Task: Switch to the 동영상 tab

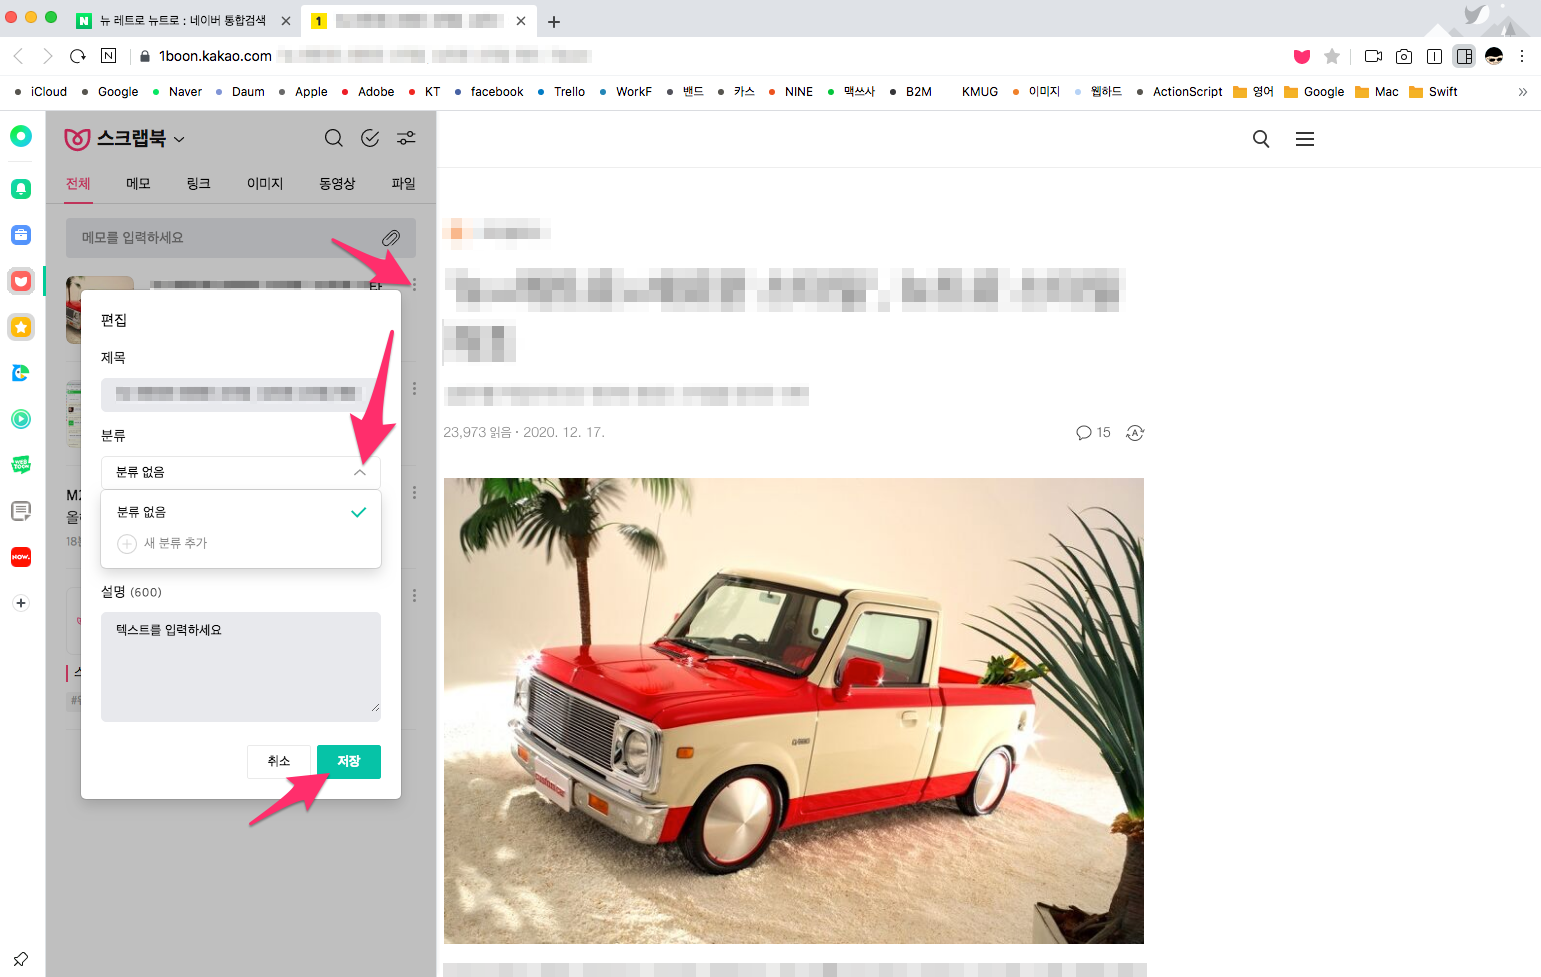Action: click(x=337, y=184)
